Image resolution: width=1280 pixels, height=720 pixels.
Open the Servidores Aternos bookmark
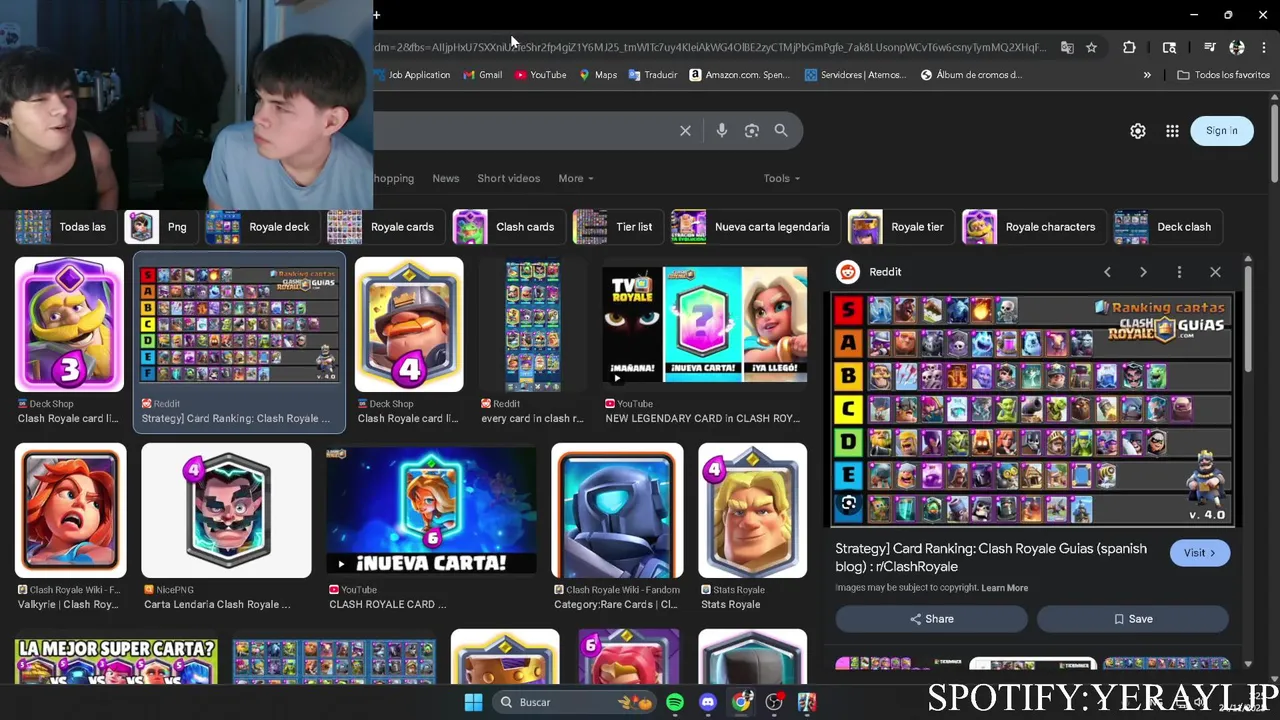click(855, 75)
